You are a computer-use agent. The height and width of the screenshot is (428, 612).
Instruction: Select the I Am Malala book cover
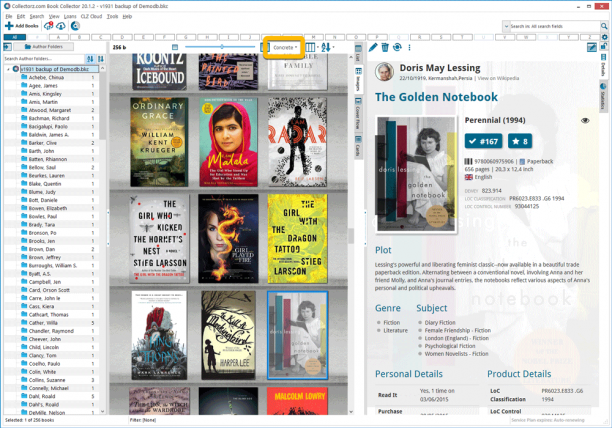(229, 142)
